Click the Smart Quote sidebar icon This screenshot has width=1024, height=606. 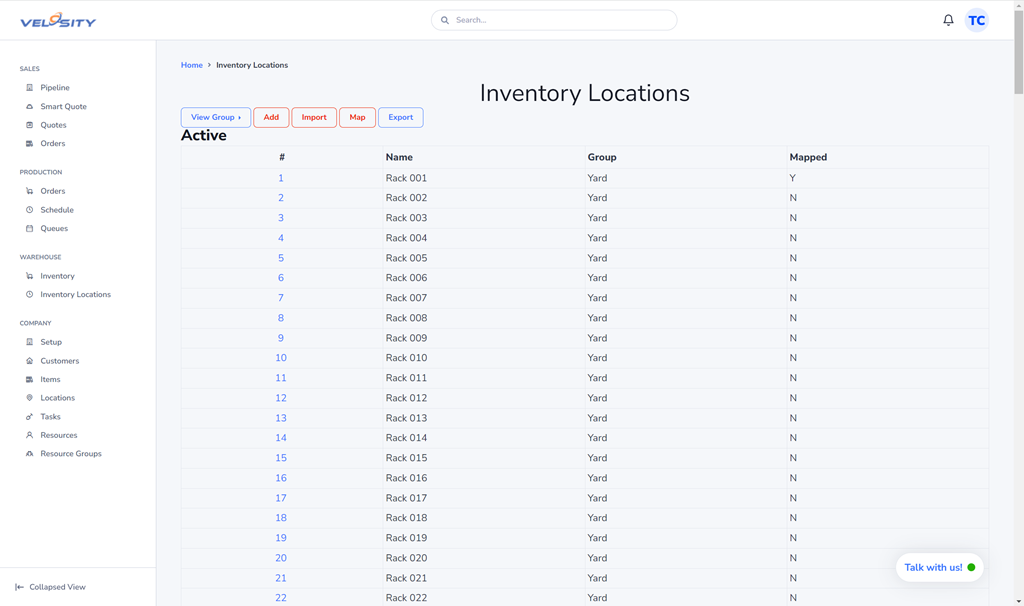[29, 107]
